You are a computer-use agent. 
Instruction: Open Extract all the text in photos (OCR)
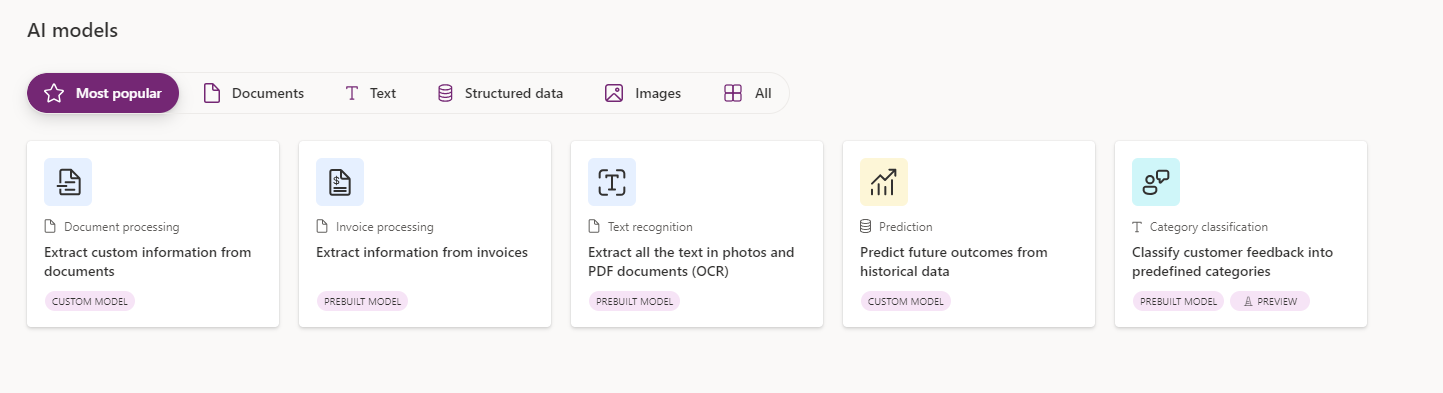point(691,262)
